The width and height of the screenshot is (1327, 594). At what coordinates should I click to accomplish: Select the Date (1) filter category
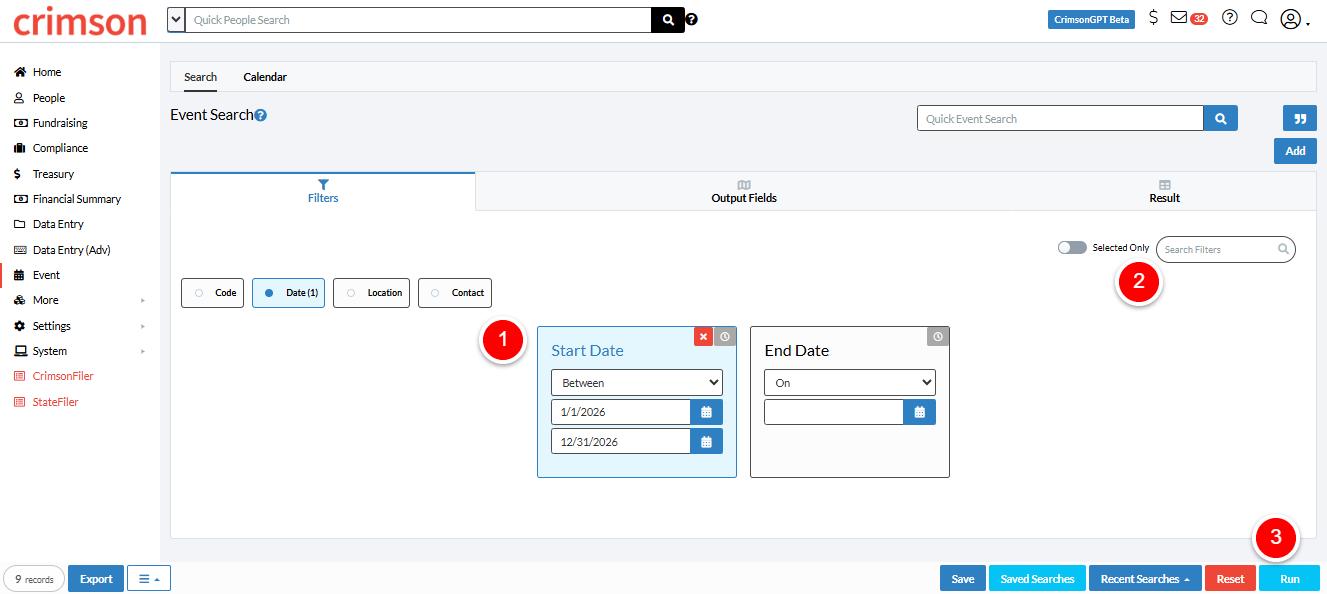click(x=288, y=293)
